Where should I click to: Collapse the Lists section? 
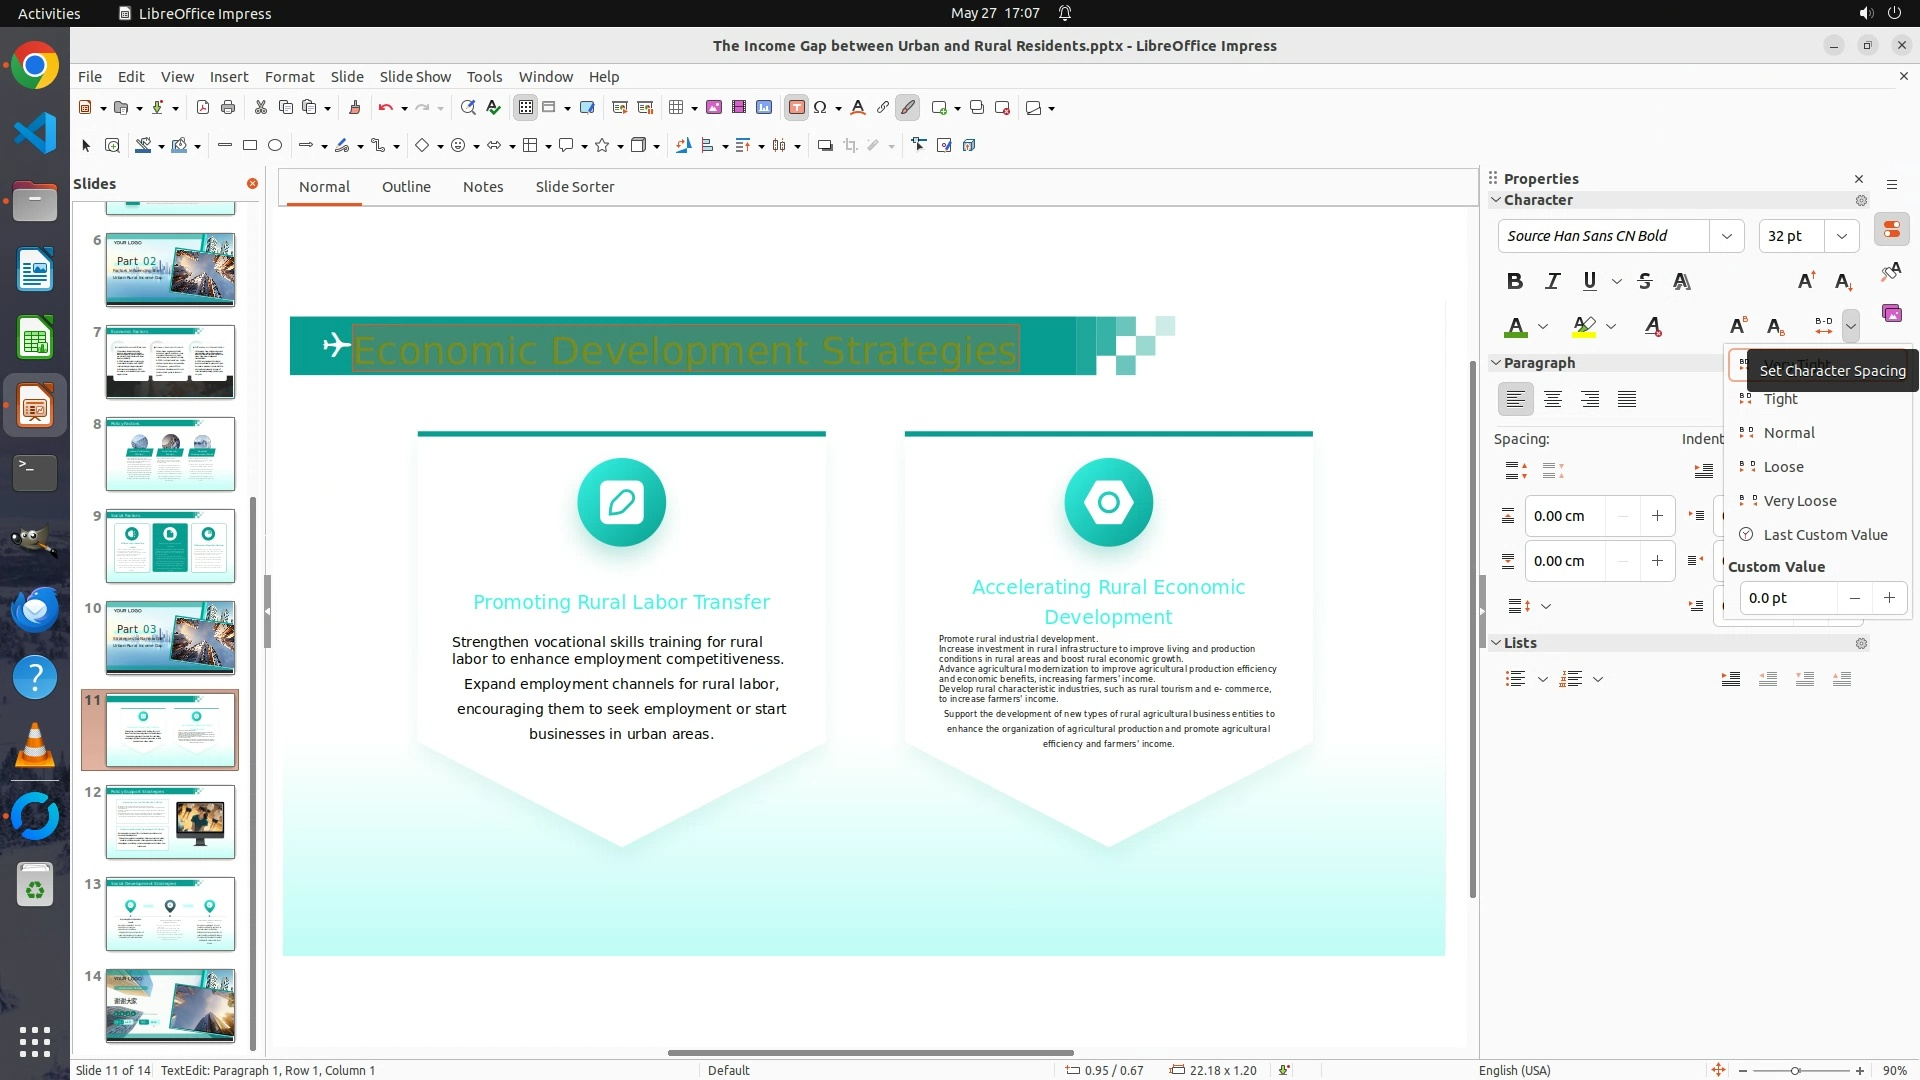point(1497,643)
